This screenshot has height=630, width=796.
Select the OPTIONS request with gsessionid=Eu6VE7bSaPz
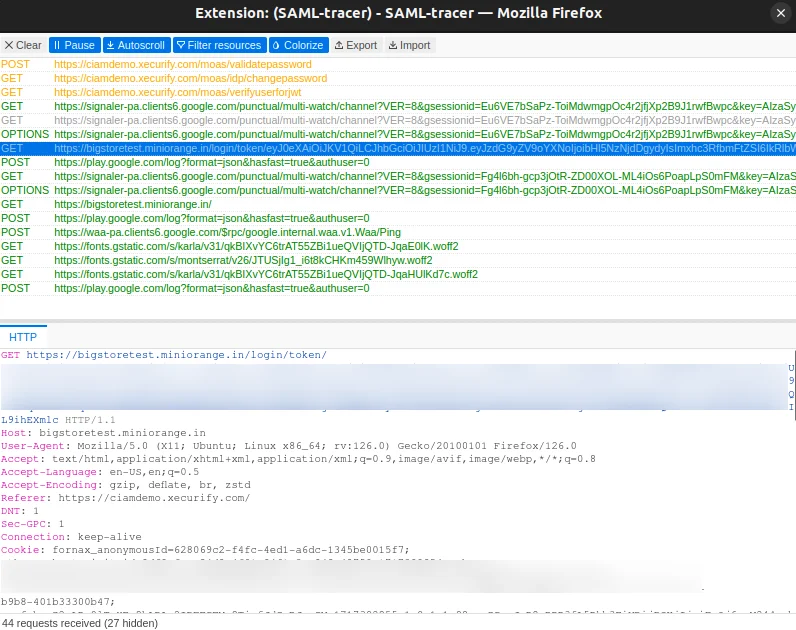pos(398,135)
